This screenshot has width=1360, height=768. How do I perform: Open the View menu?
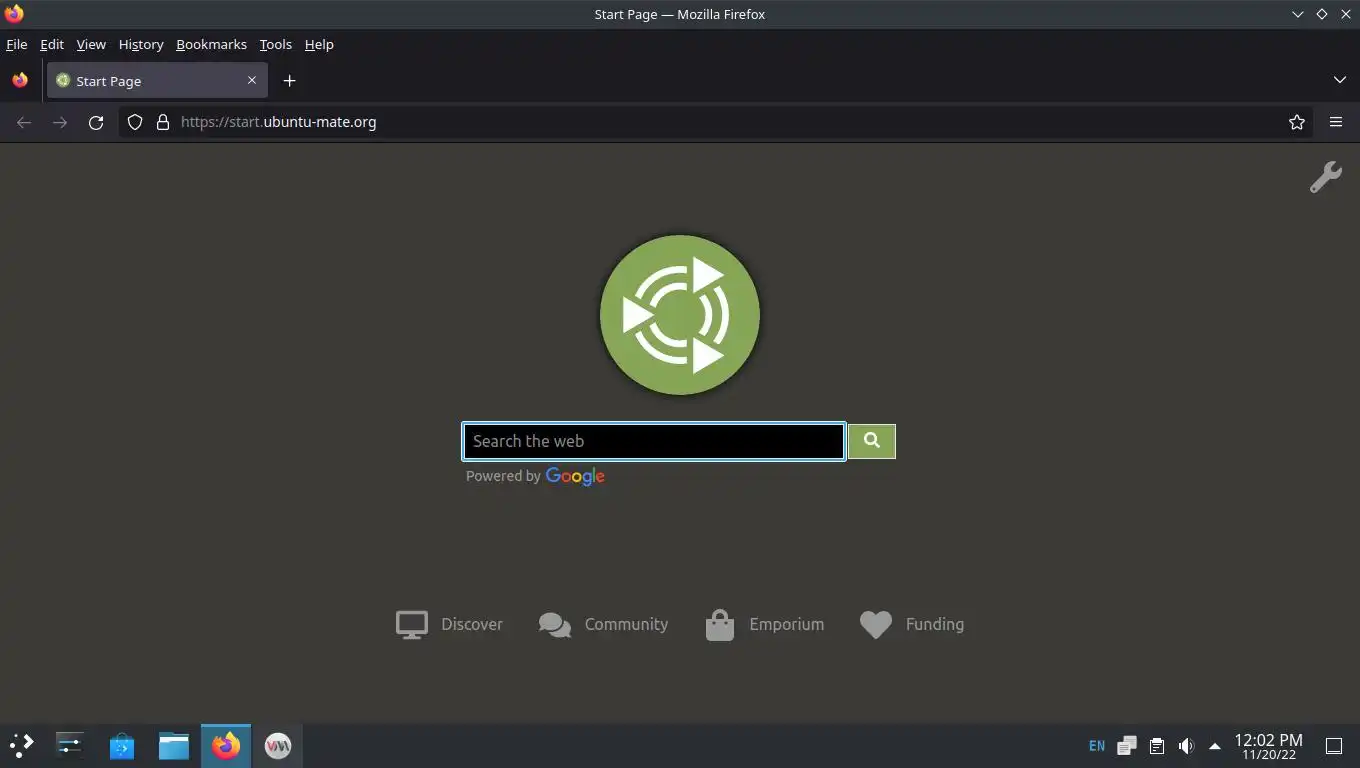91,44
